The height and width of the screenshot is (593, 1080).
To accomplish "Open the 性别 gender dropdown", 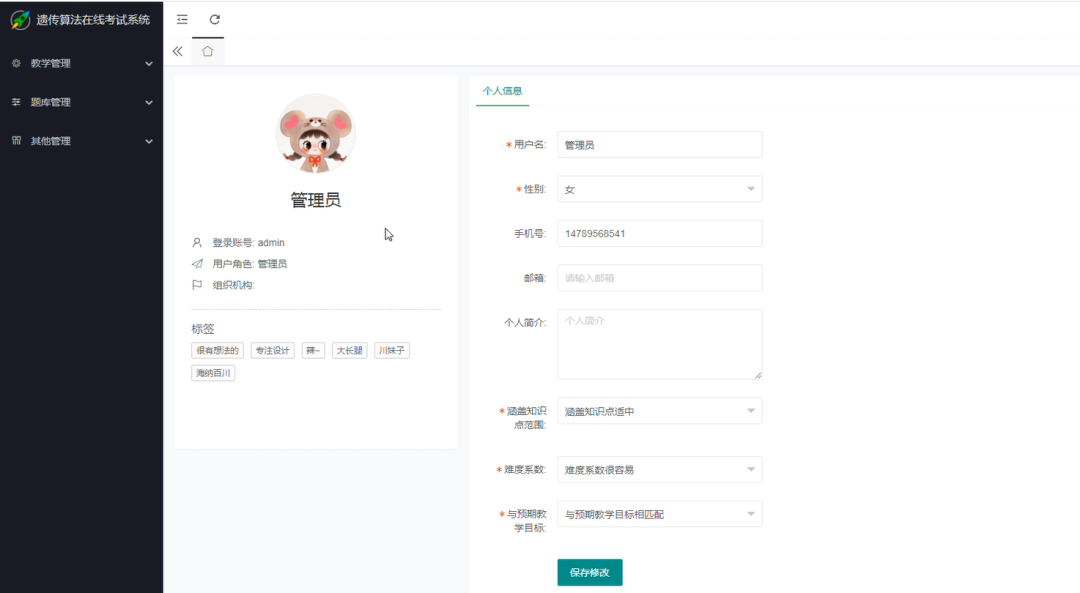I will click(659, 189).
